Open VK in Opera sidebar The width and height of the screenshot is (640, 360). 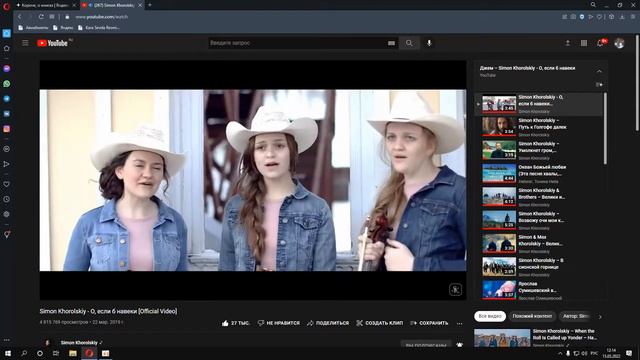(x=7, y=114)
